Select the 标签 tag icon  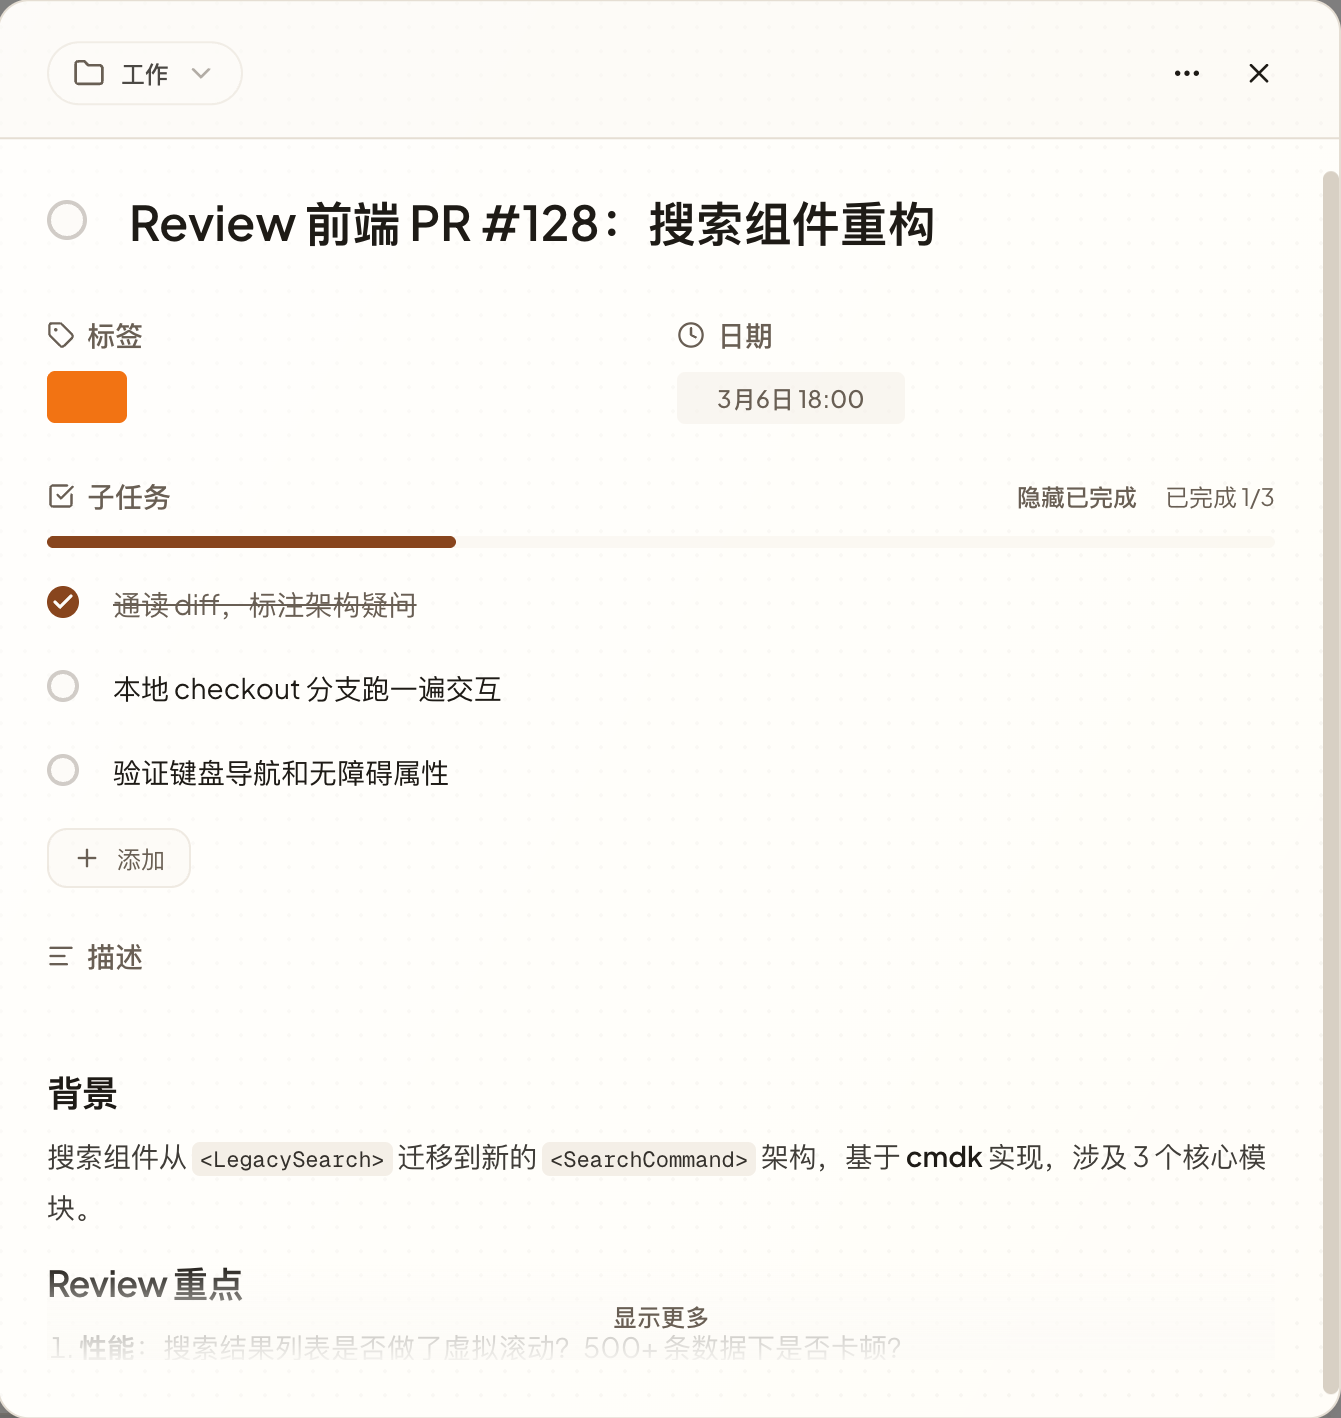(x=60, y=336)
